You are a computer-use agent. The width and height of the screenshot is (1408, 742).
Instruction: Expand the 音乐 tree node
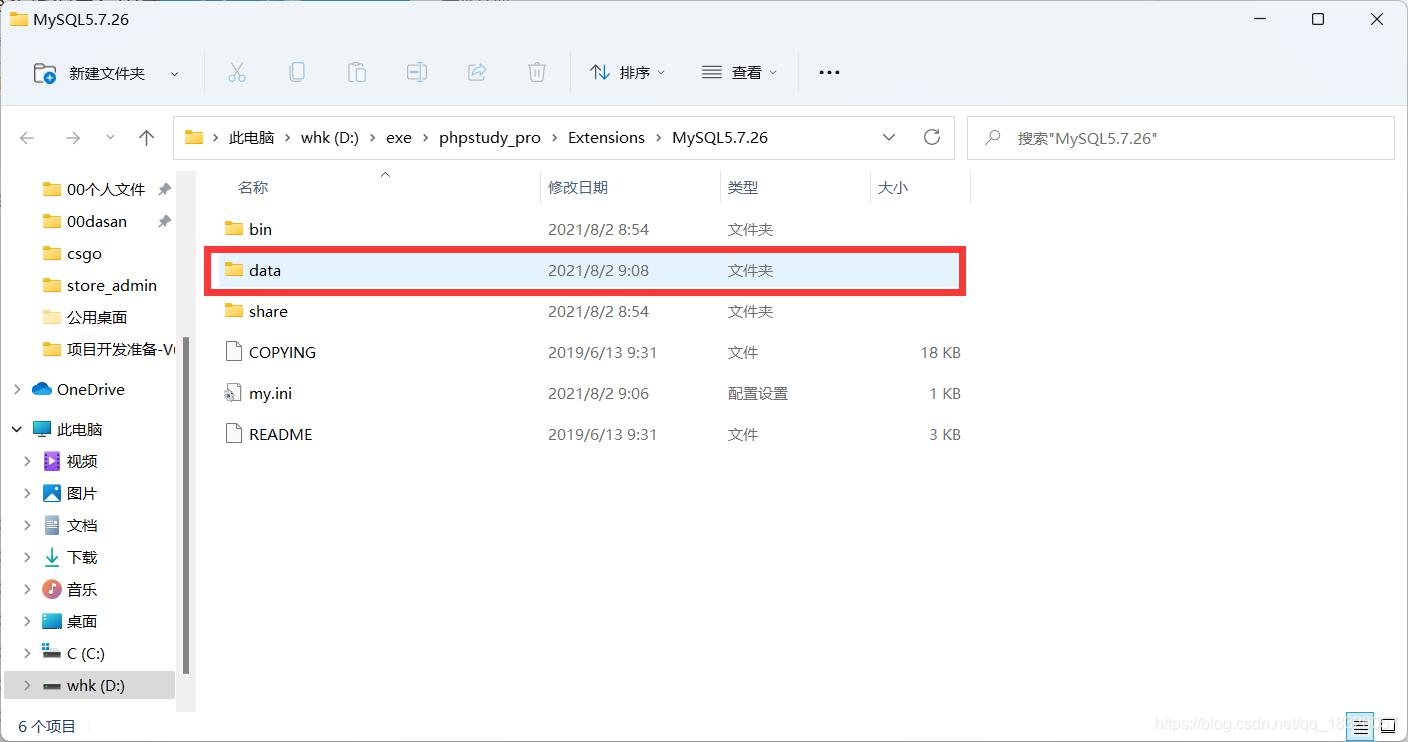tap(27, 589)
